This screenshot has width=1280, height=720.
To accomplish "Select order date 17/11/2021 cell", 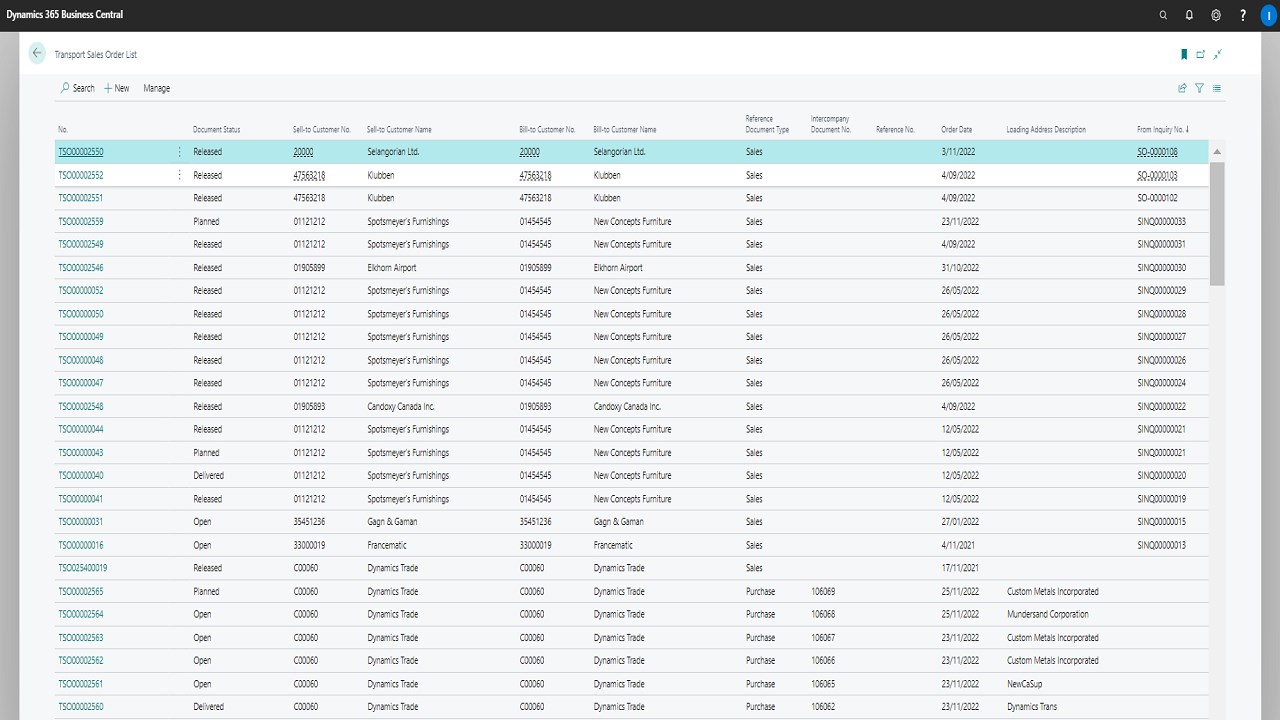I will coord(959,568).
